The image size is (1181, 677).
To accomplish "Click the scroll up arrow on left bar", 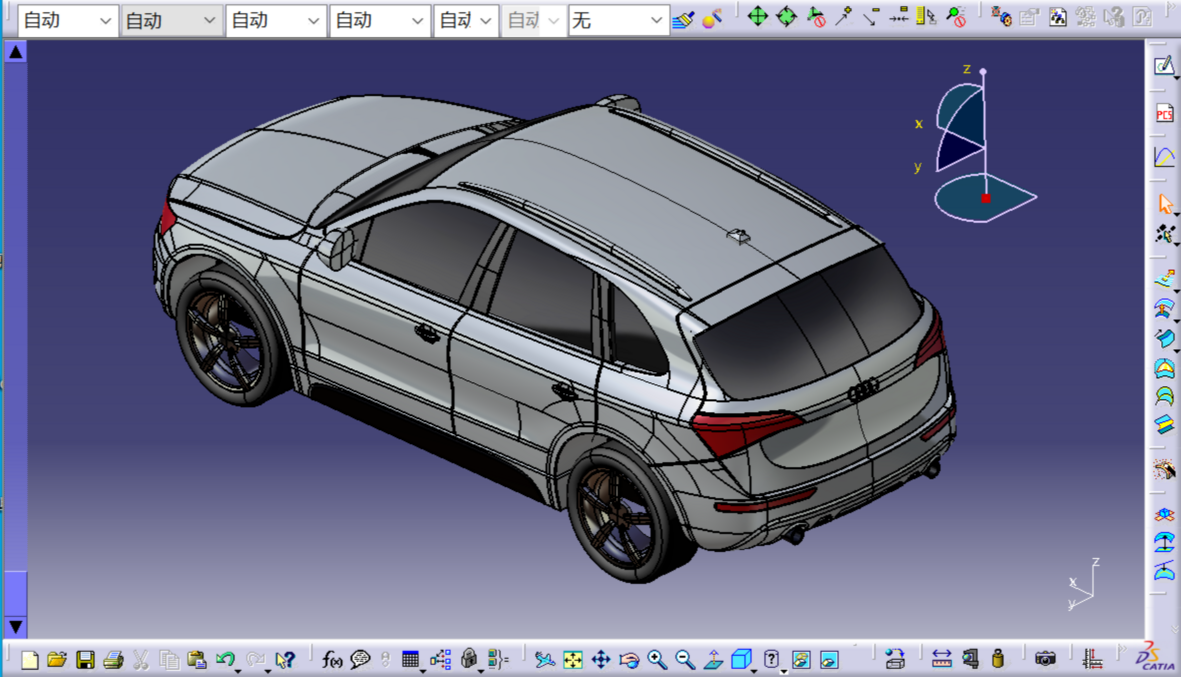I will [15, 52].
